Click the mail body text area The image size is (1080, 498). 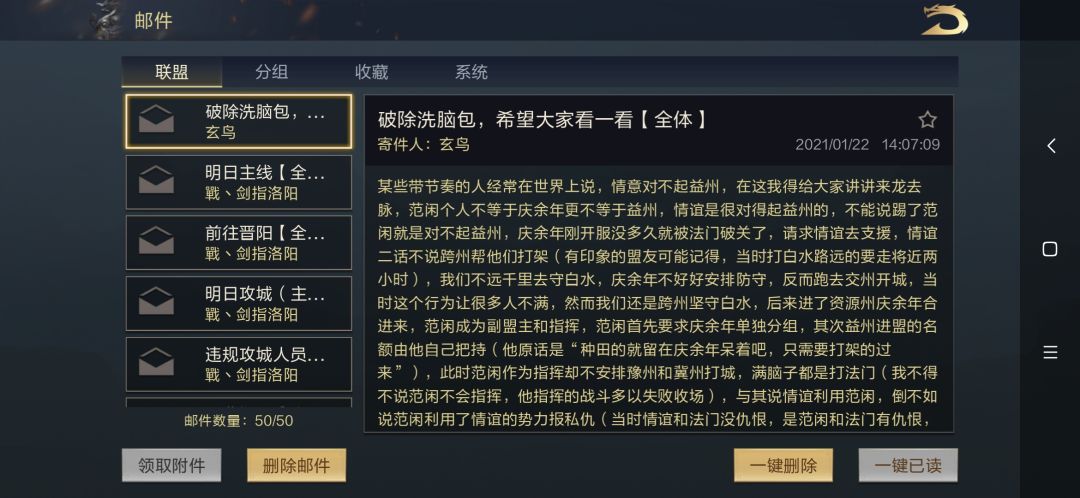[x=657, y=300]
